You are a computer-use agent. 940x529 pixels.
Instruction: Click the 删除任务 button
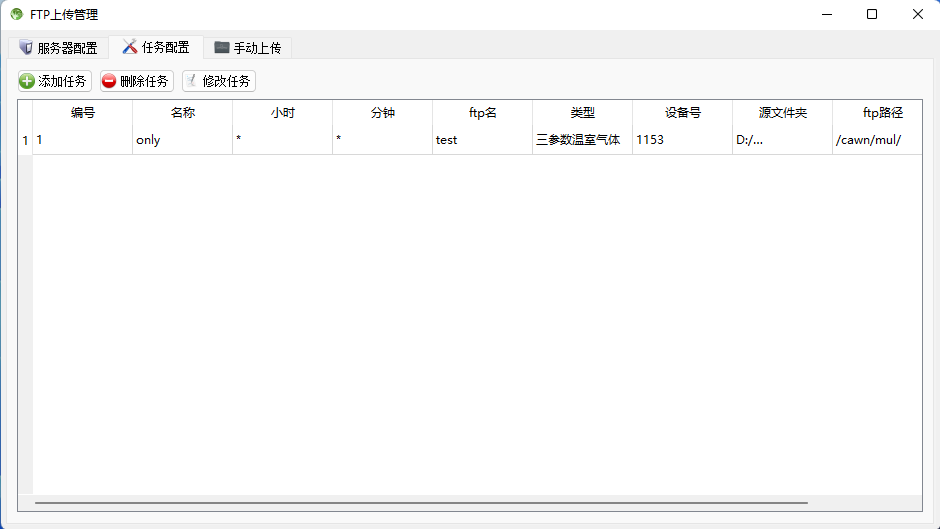pyautogui.click(x=137, y=81)
